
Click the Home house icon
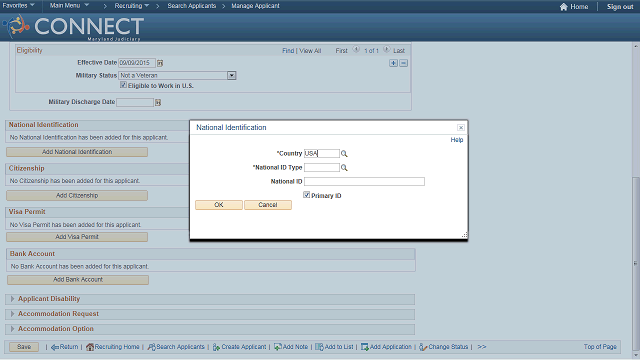[x=564, y=7]
